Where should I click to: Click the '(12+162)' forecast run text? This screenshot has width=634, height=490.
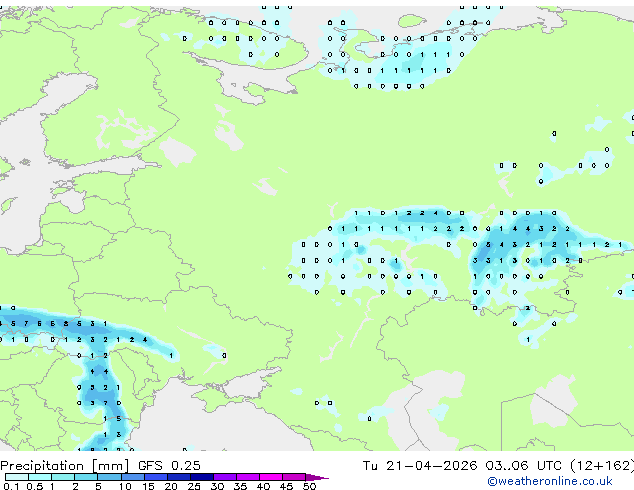[602, 466]
